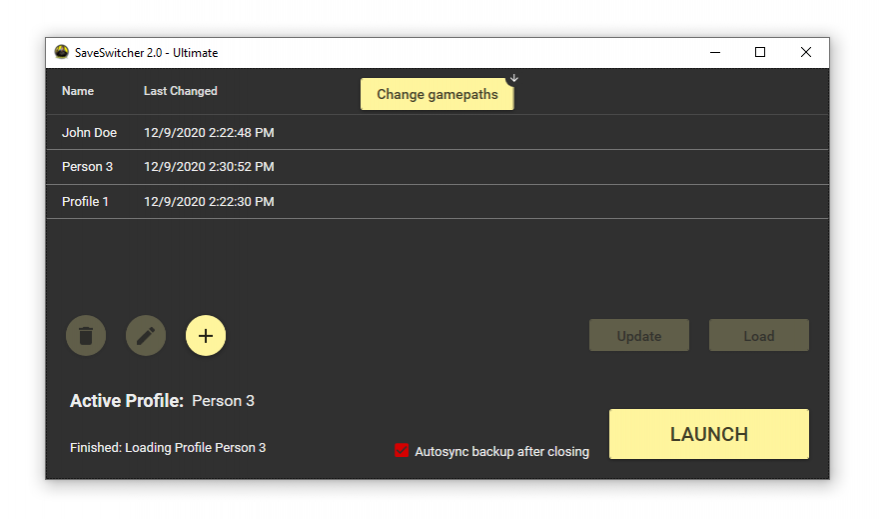This screenshot has width=880, height=519.
Task: Click the small down arrow above Change gamepaths
Action: pyautogui.click(x=514, y=78)
